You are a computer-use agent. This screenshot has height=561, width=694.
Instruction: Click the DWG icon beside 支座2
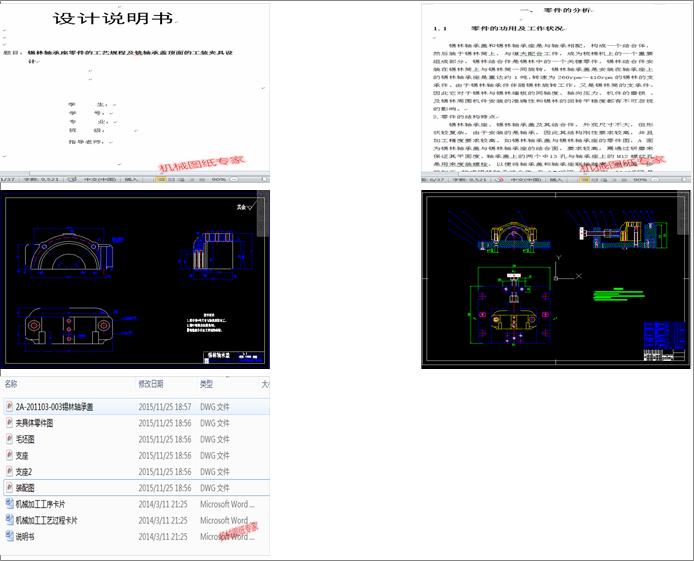[9, 471]
